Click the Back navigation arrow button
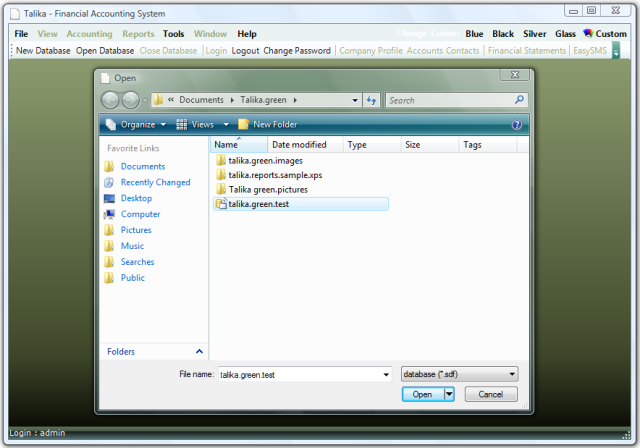This screenshot has height=448, width=640. [111, 100]
